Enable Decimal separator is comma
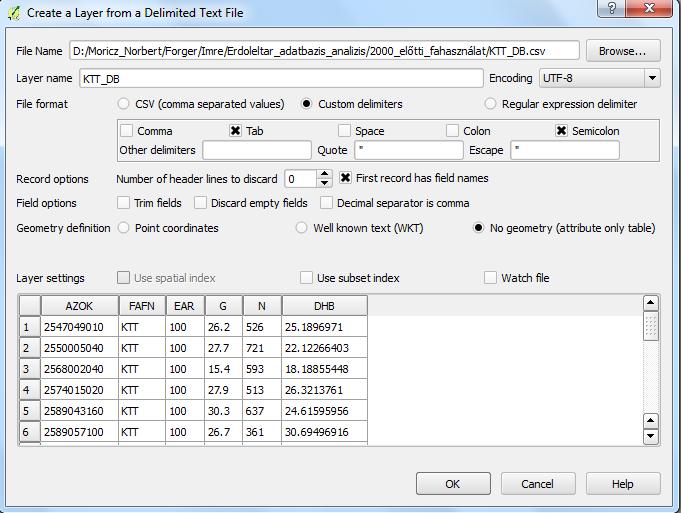Screen dimensions: 681x513 pos(326,203)
